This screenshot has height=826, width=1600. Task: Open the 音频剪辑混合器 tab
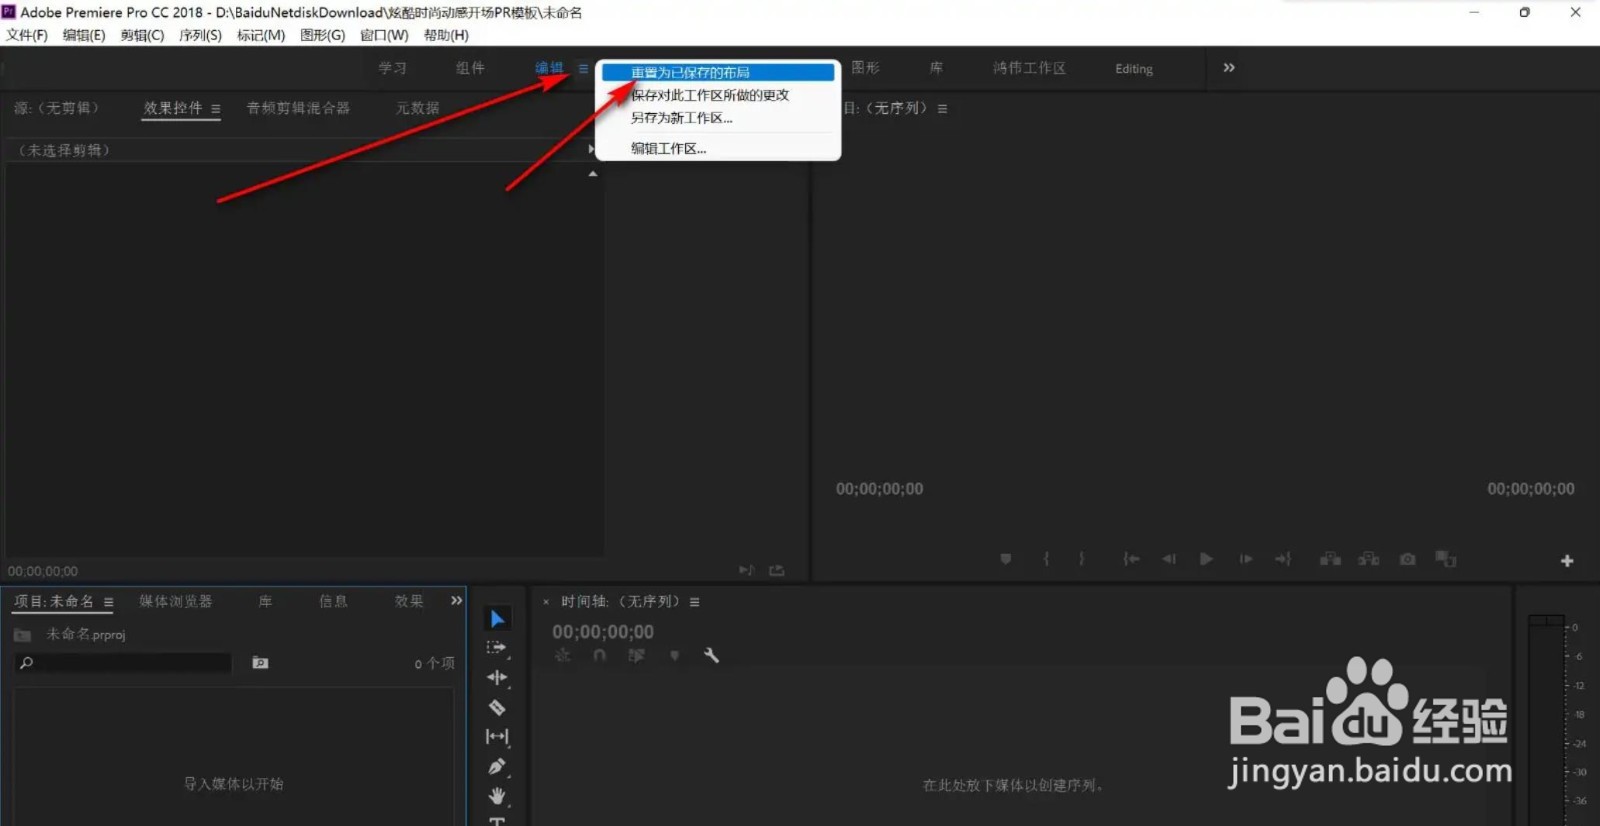pos(298,108)
